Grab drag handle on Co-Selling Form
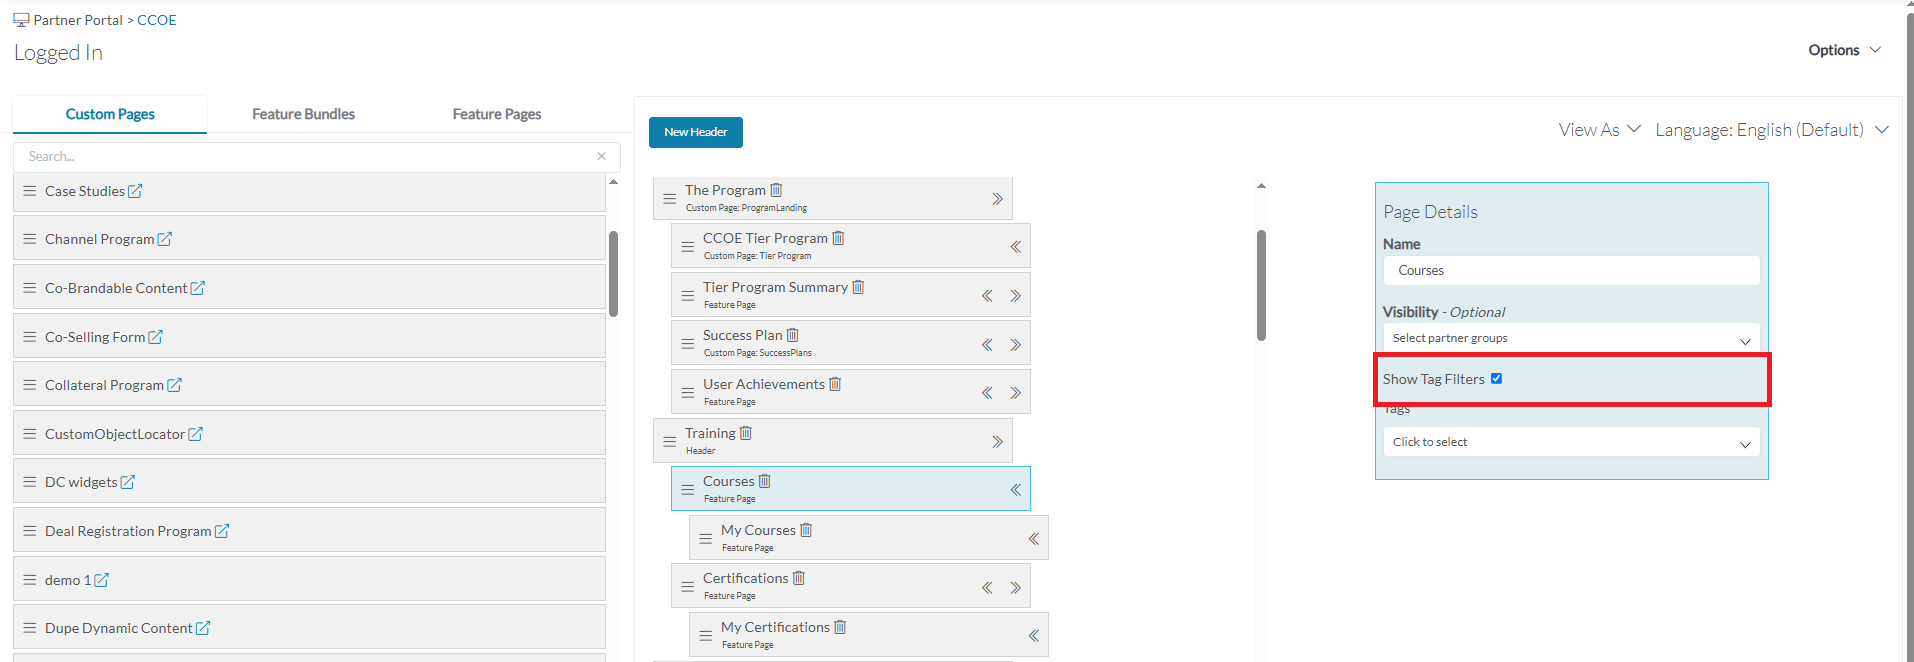This screenshot has width=1914, height=662. pos(30,337)
